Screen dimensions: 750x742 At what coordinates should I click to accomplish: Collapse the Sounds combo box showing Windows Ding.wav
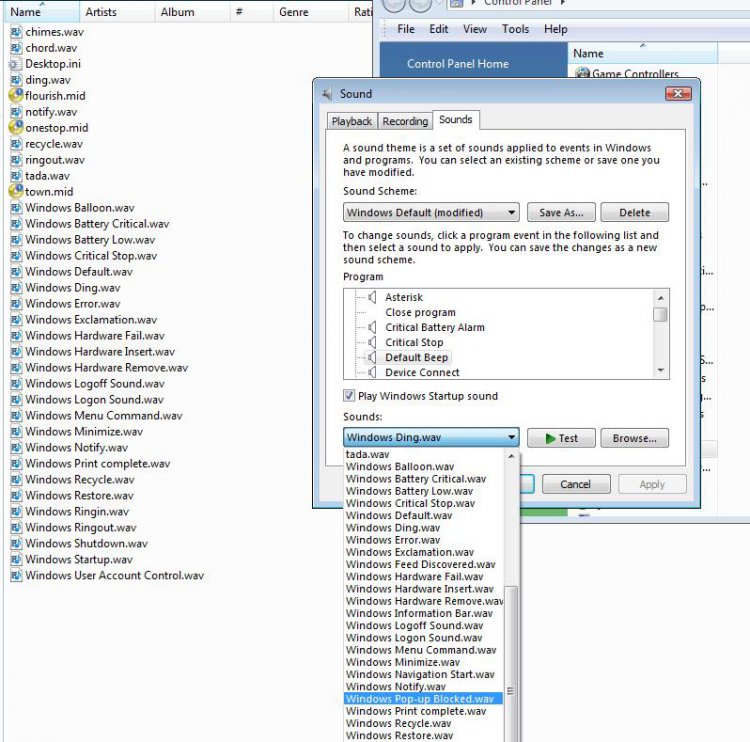(x=431, y=437)
